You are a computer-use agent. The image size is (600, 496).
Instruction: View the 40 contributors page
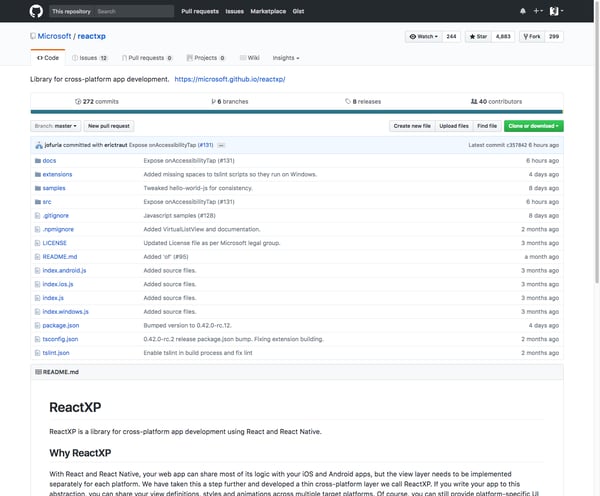496,101
